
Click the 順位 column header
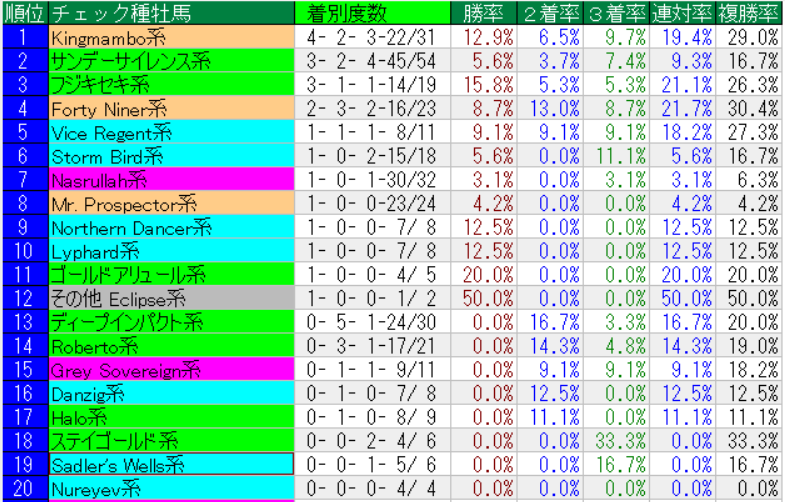click(23, 13)
